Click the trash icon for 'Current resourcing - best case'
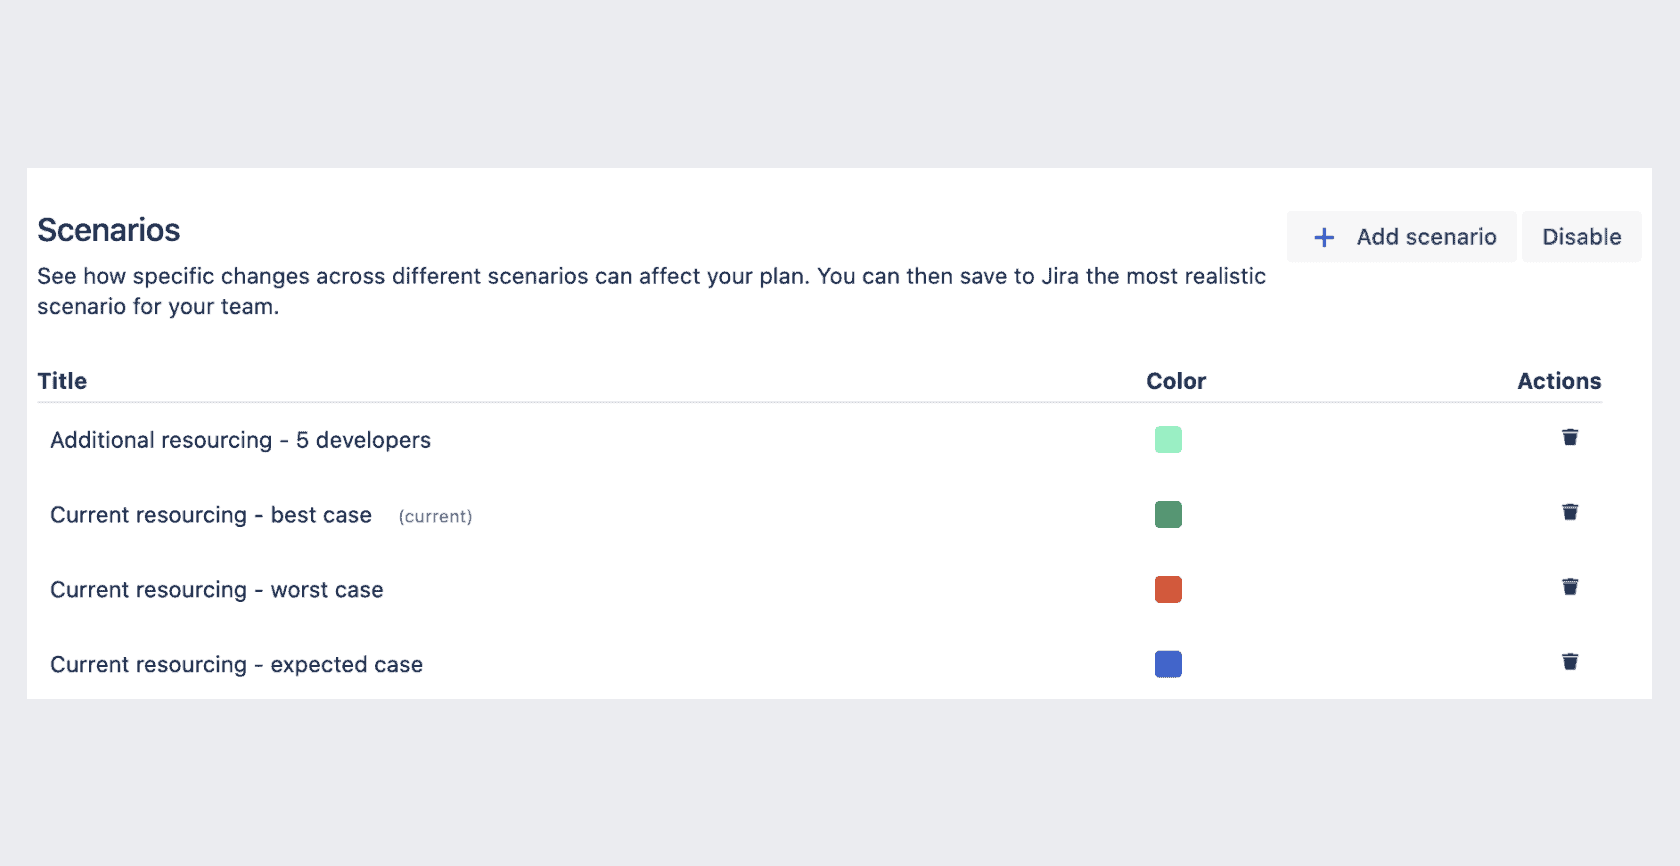 [1570, 512]
